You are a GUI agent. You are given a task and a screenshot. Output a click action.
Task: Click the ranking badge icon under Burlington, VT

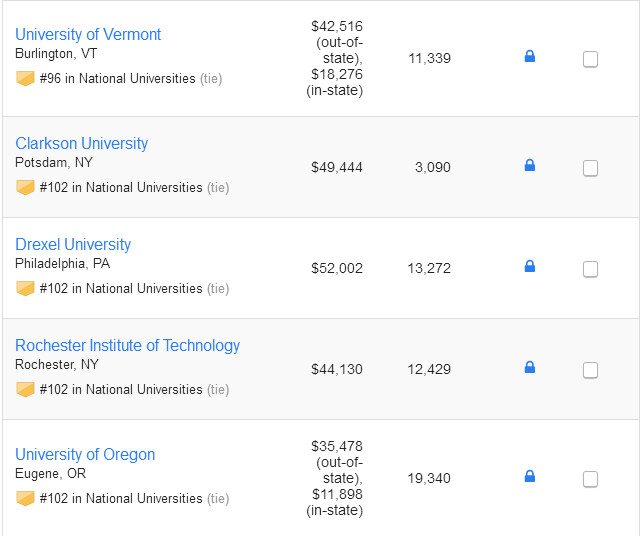coord(25,78)
